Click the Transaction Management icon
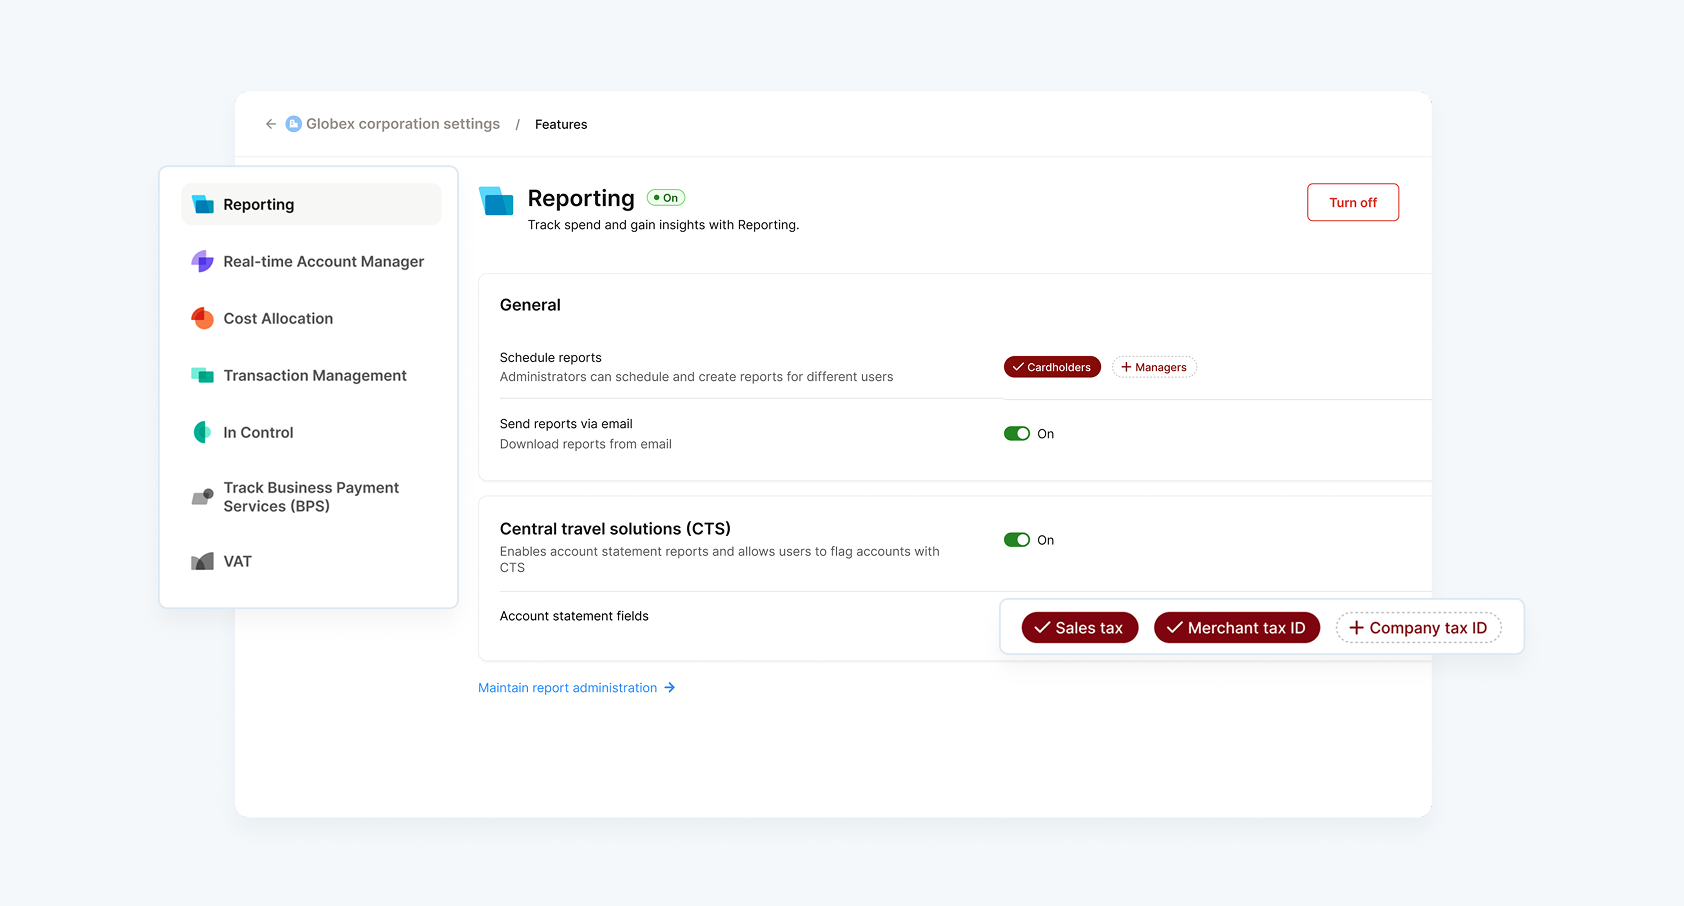Viewport: 1684px width, 906px height. (x=203, y=376)
